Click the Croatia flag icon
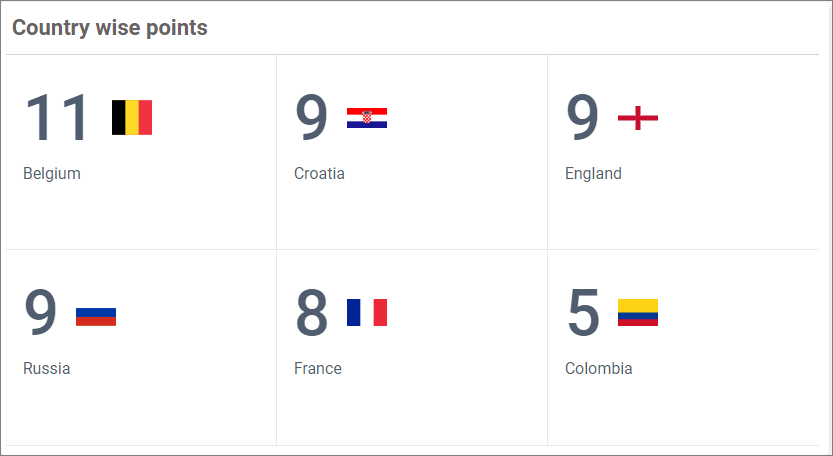Screen dimensions: 833x456 click(x=367, y=118)
